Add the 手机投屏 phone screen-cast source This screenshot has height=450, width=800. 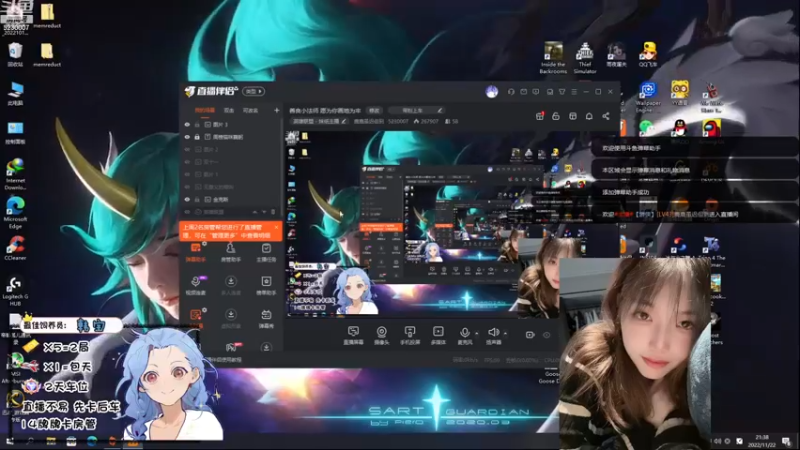click(410, 335)
